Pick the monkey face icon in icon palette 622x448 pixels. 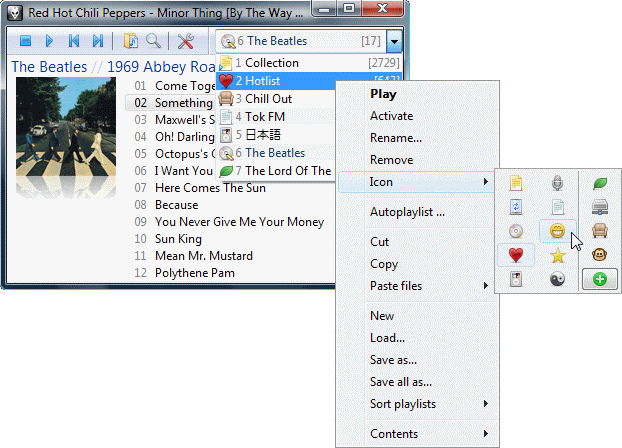[x=600, y=255]
